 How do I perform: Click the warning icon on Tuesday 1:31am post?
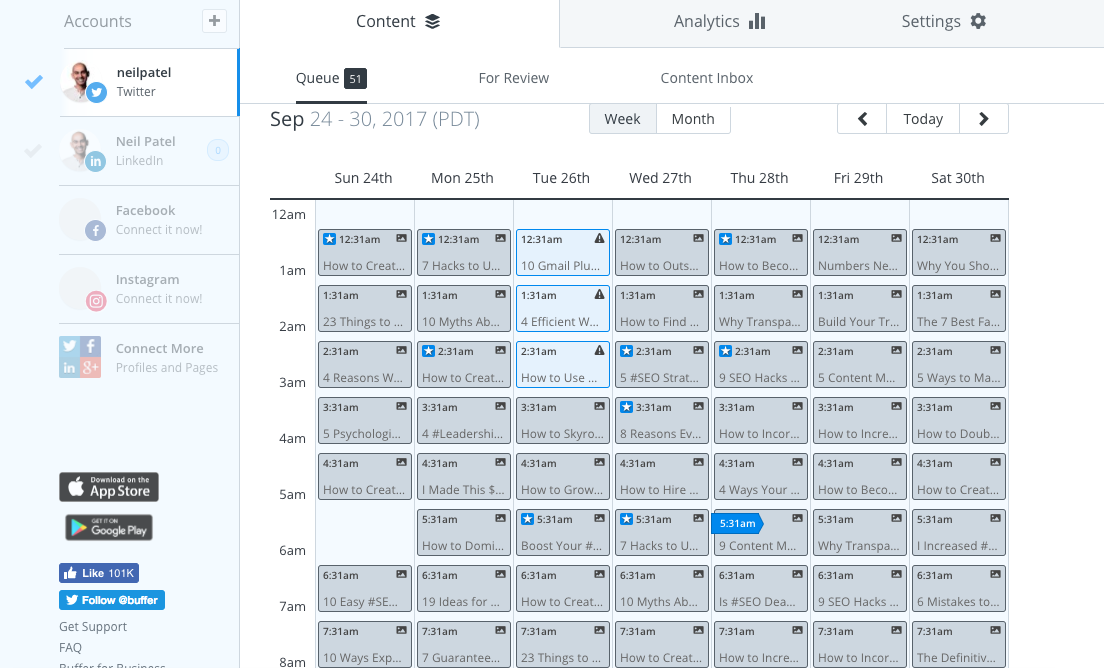(x=599, y=294)
